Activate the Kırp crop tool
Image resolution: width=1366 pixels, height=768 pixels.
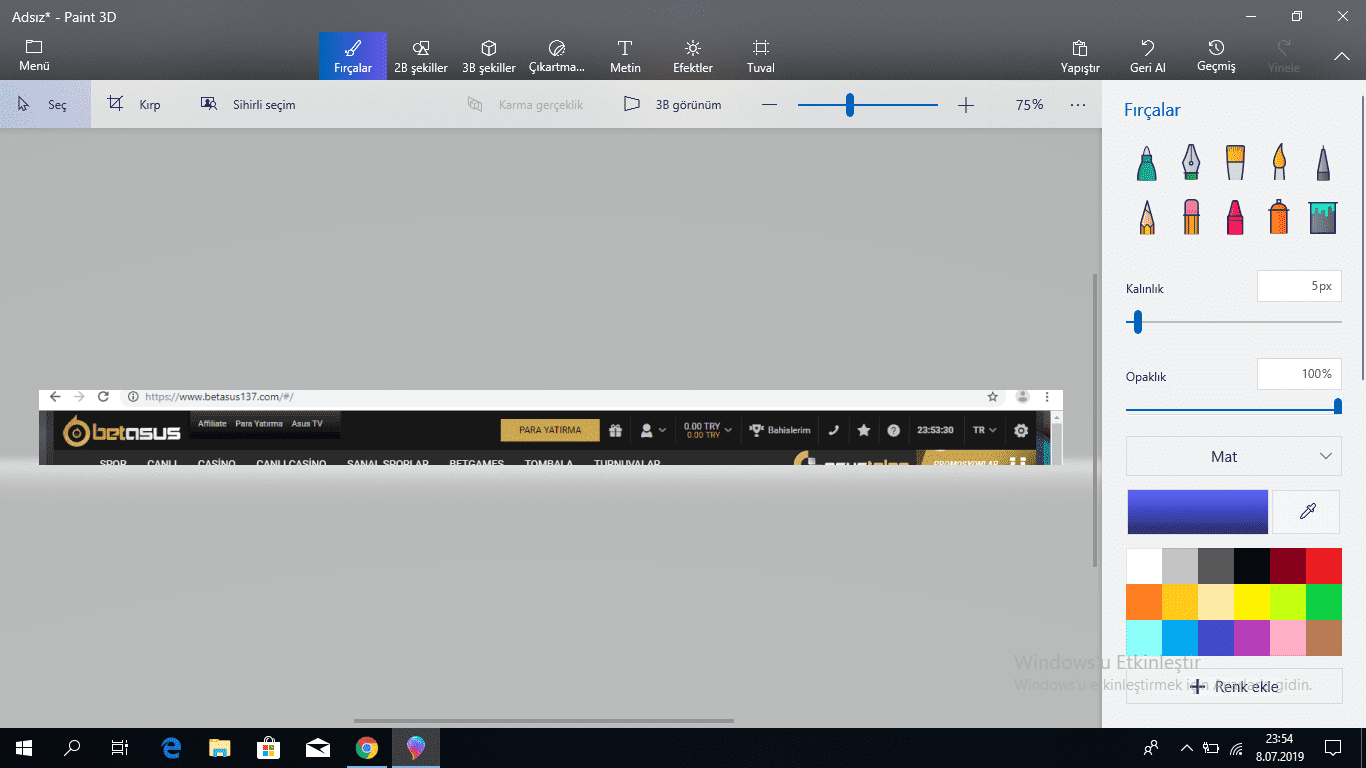point(134,104)
